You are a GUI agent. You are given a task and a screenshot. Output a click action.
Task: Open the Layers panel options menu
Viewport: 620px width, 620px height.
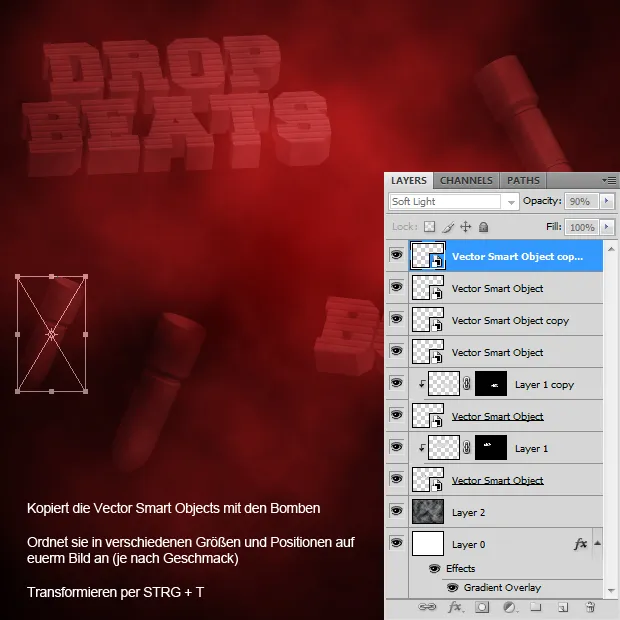(609, 180)
